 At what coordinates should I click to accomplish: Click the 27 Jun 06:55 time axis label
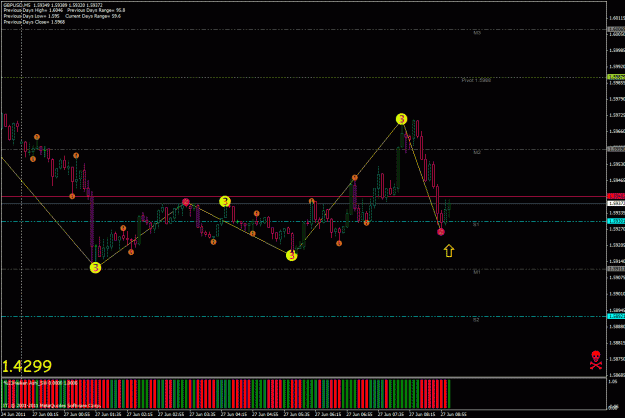359,414
